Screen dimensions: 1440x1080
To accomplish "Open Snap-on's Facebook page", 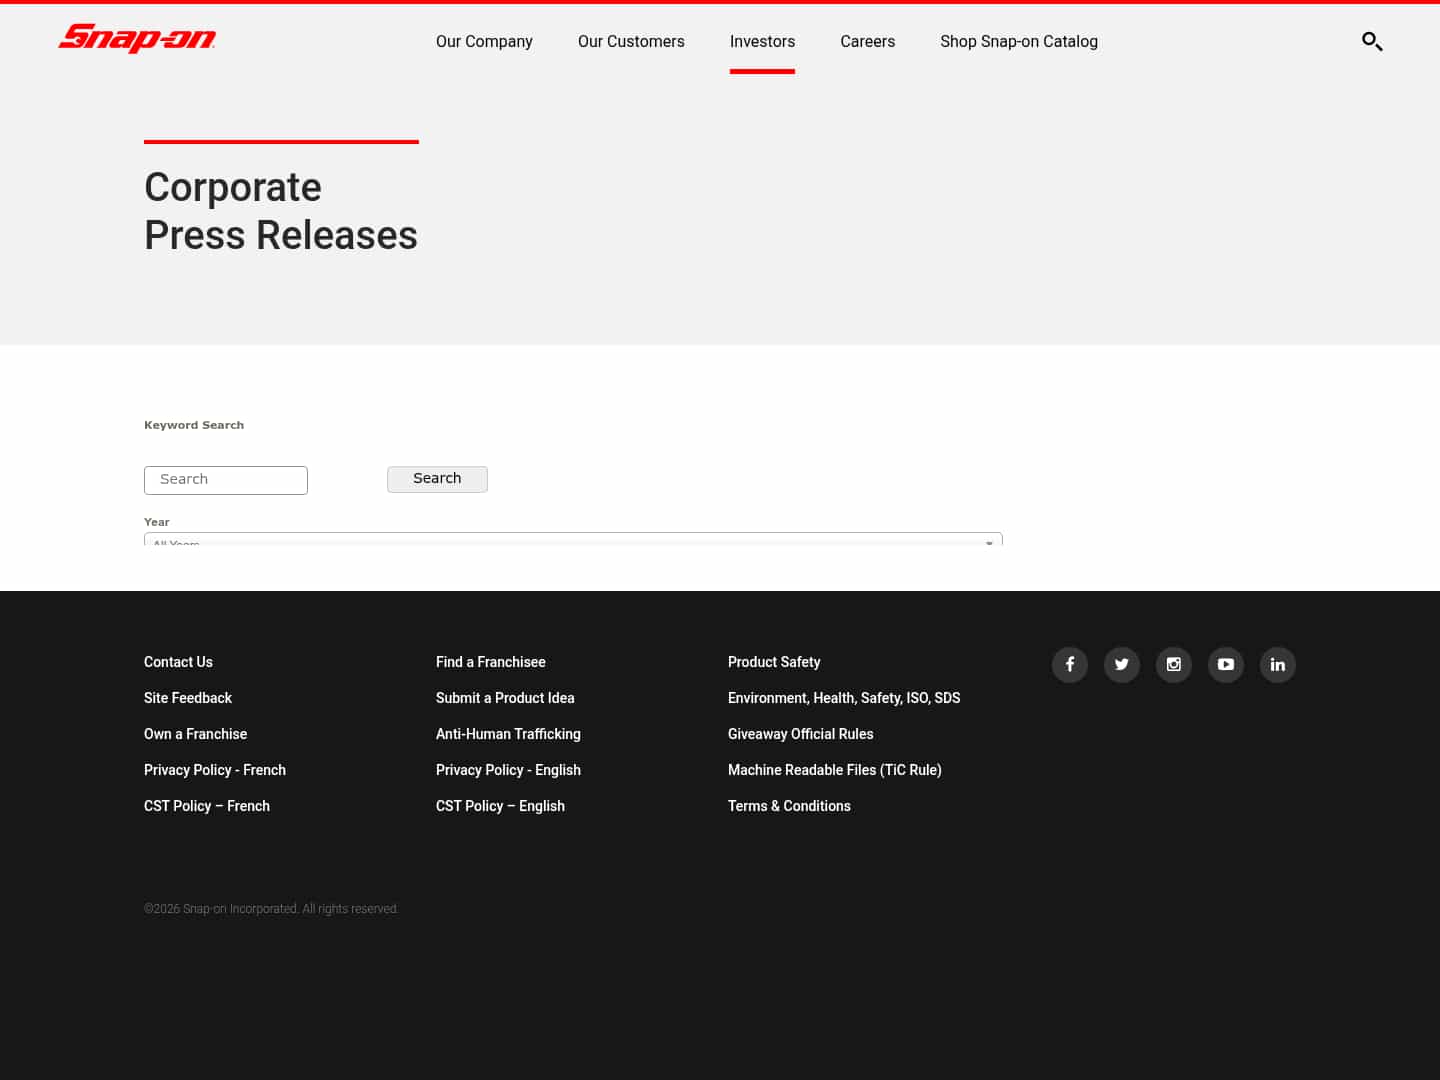I will tap(1070, 665).
